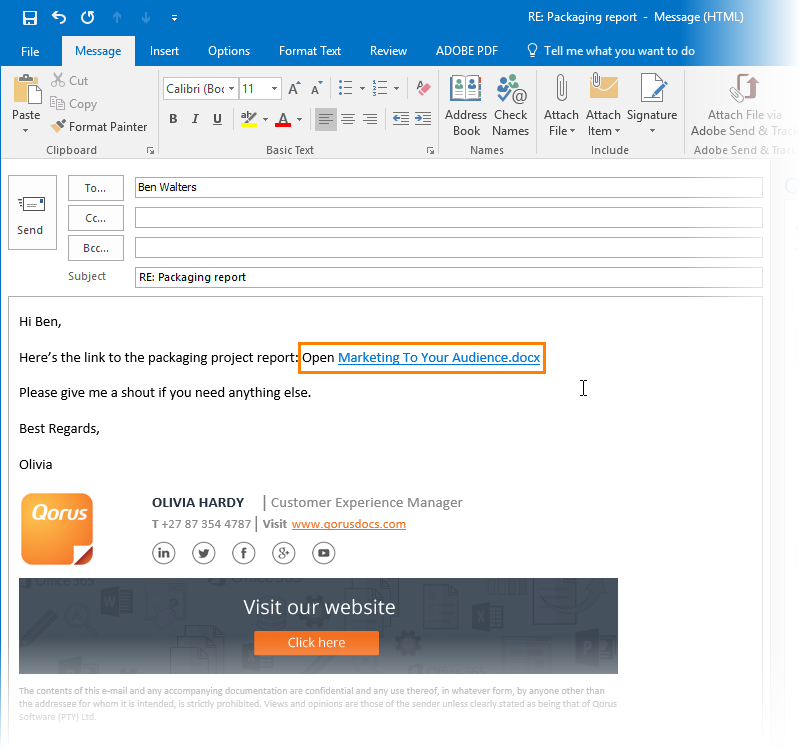The image size is (800, 750).
Task: Toggle Italic formatting
Action: (195, 119)
